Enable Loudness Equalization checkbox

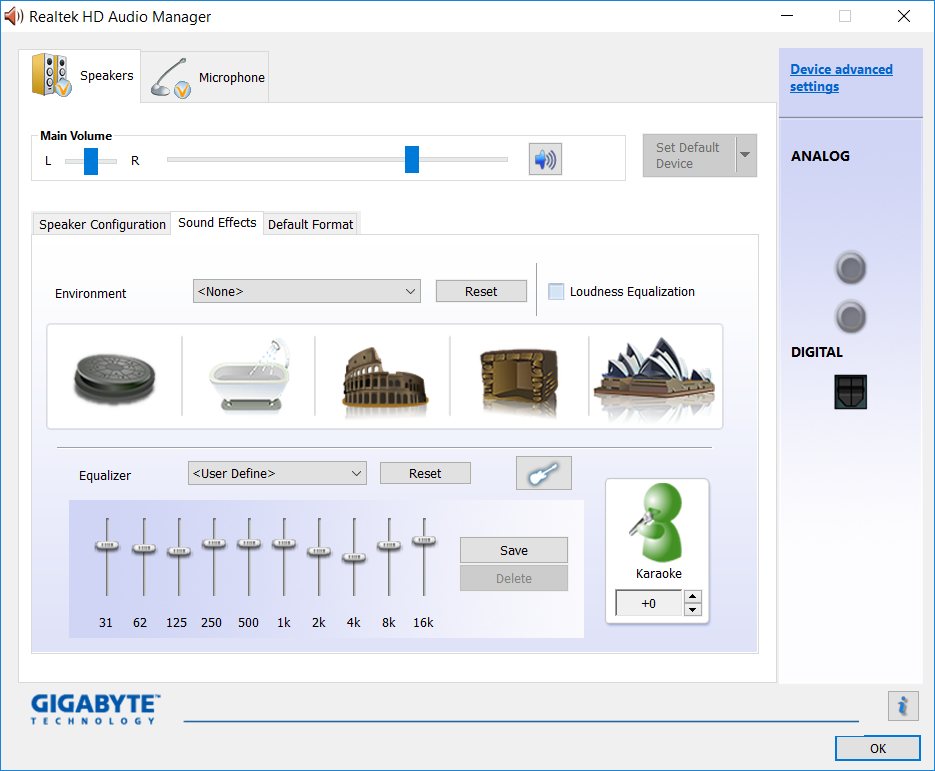[x=556, y=292]
